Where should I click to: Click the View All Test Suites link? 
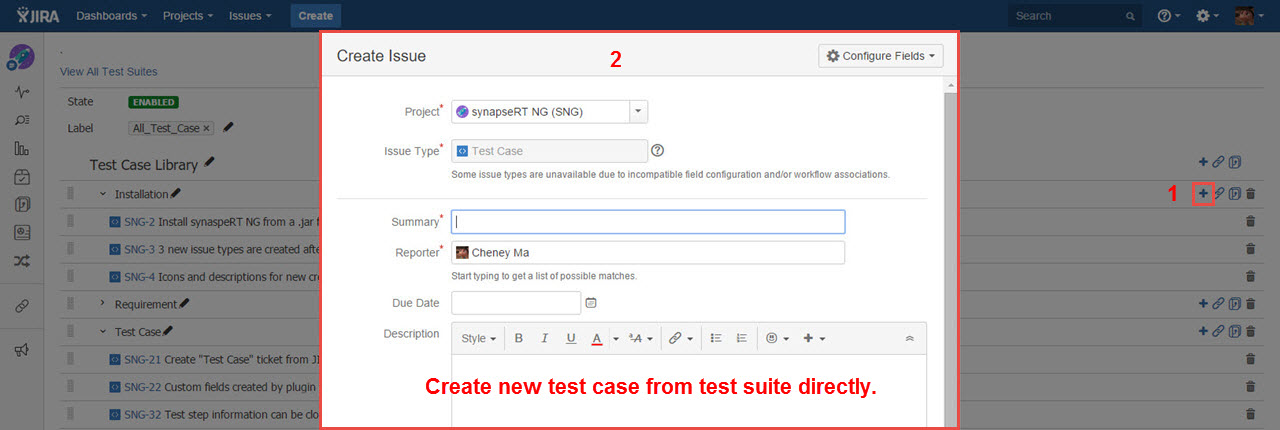[x=108, y=72]
